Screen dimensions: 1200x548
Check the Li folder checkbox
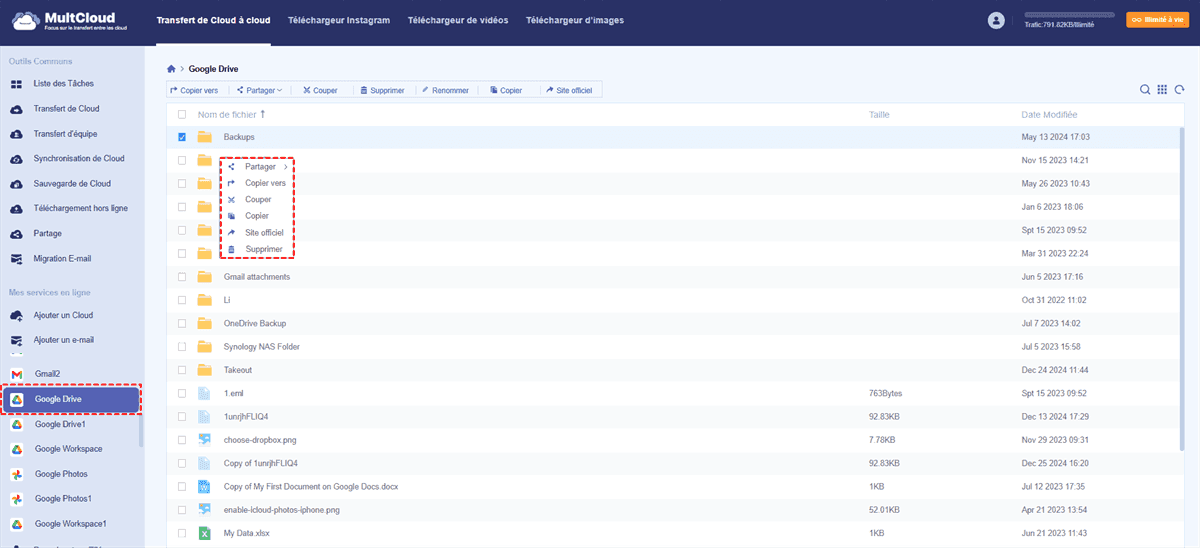tap(182, 300)
